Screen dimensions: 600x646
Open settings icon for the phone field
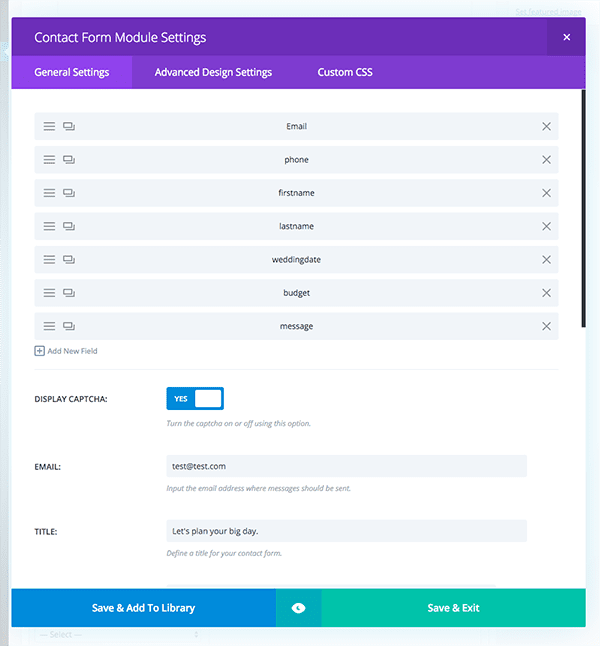69,160
